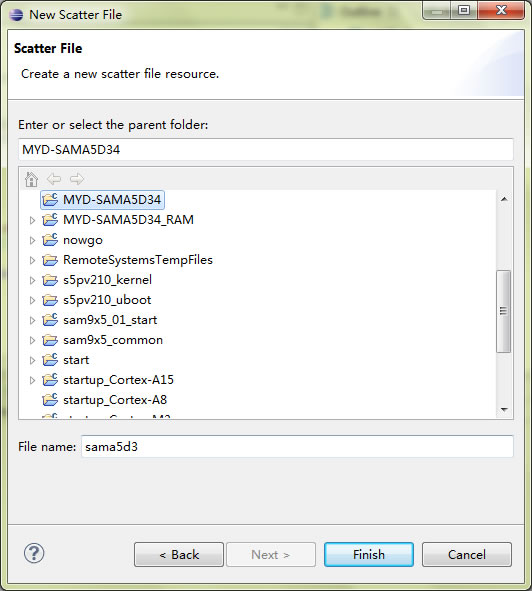Select the MYD-SAMA5D34 project folder icon
Viewport: 532px width, 591px height.
click(x=50, y=199)
